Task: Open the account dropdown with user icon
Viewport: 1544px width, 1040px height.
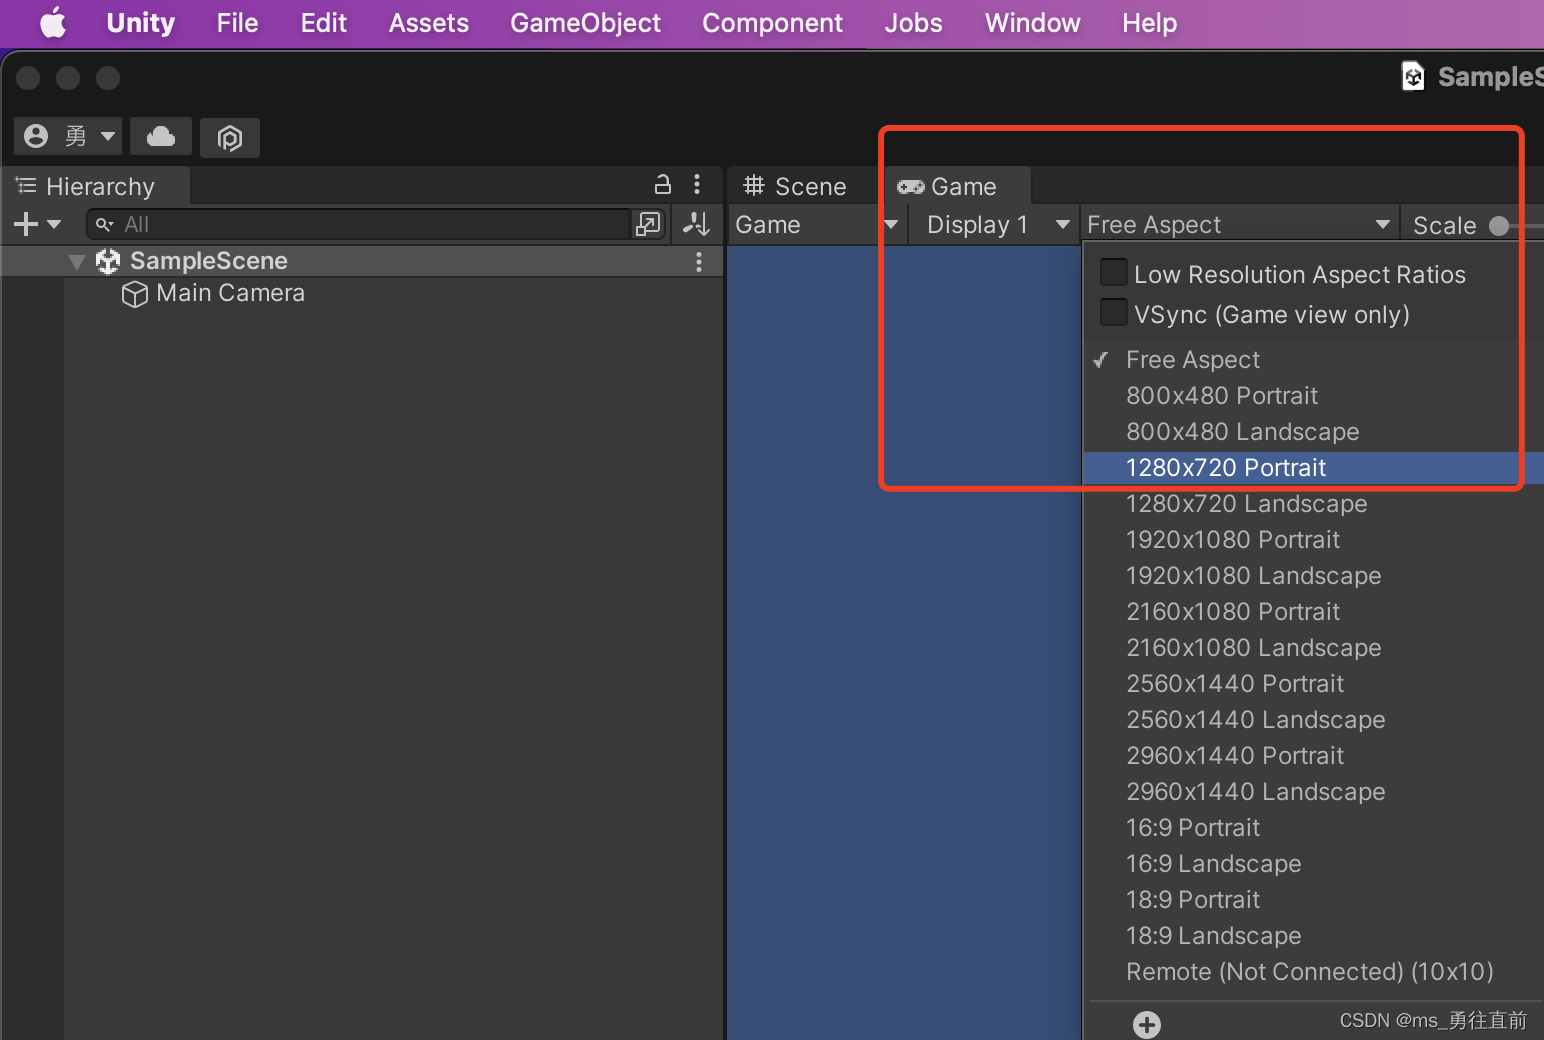Action: (x=68, y=136)
